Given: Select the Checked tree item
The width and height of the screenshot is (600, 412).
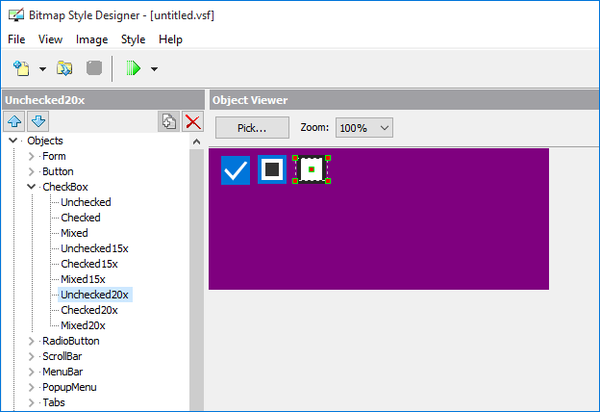Looking at the screenshot, I should pos(80,218).
